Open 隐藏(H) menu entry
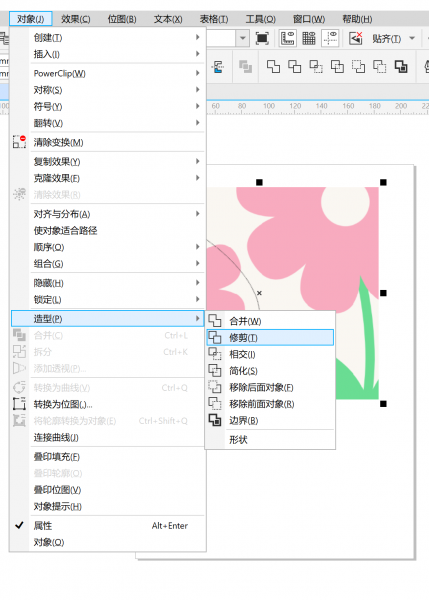This screenshot has height=600, width=429. pyautogui.click(x=108, y=283)
